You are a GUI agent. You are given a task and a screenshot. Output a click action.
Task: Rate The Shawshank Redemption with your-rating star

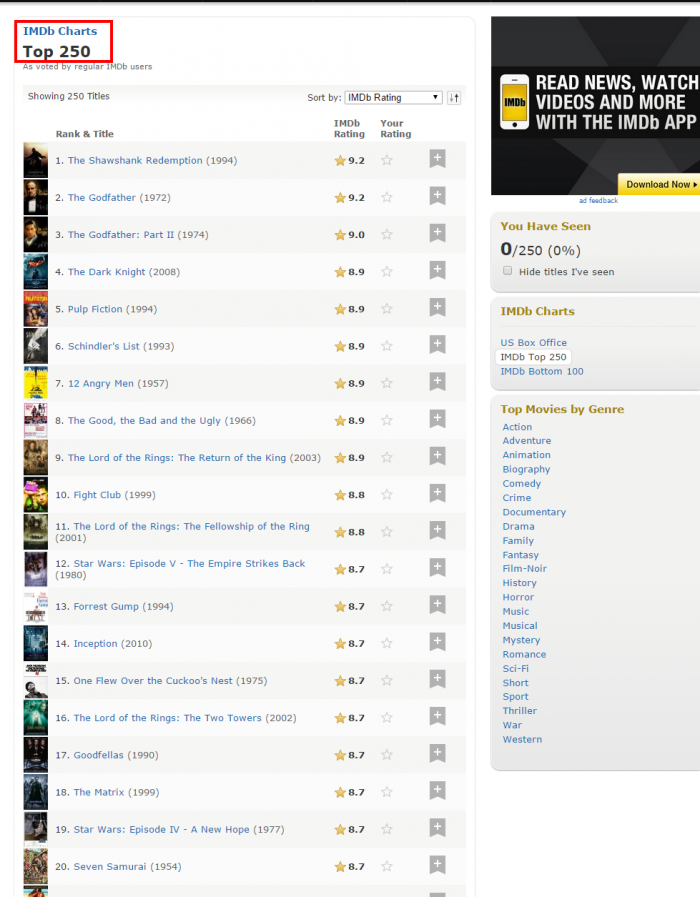pyautogui.click(x=387, y=160)
